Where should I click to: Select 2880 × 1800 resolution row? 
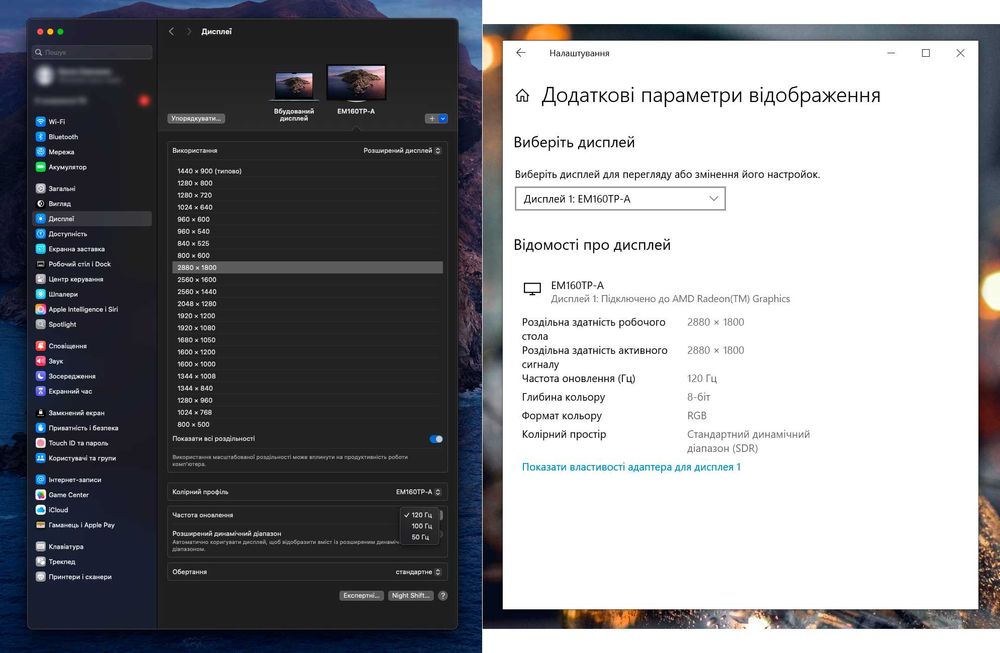coord(307,268)
